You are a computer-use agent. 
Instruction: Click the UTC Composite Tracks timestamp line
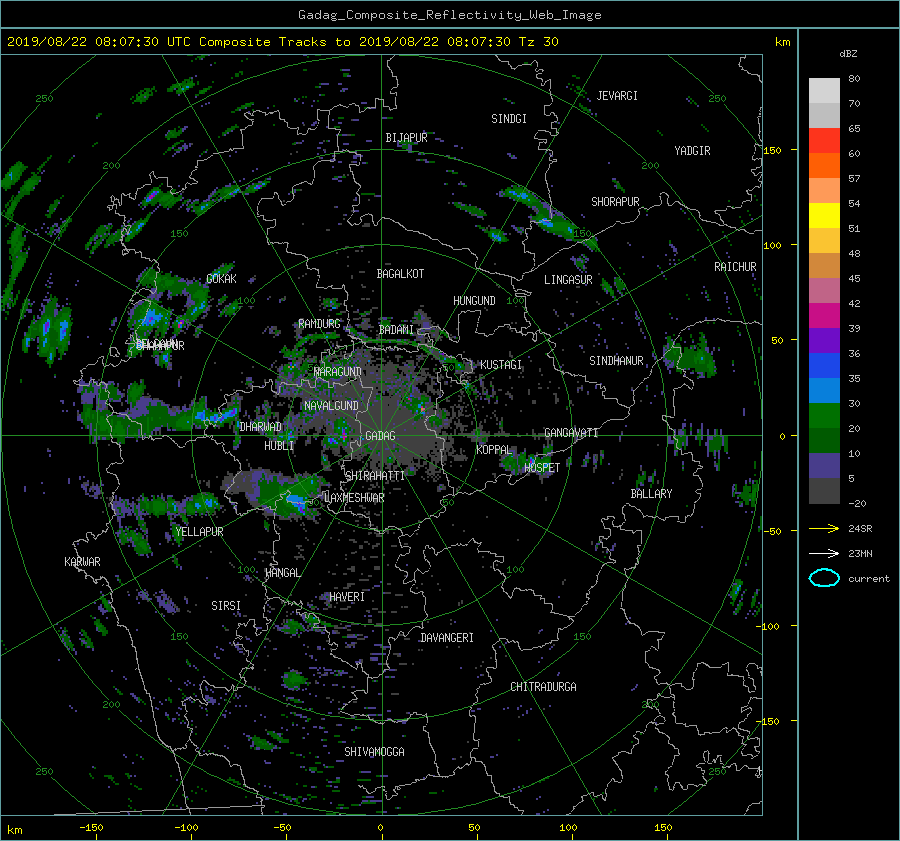click(282, 42)
